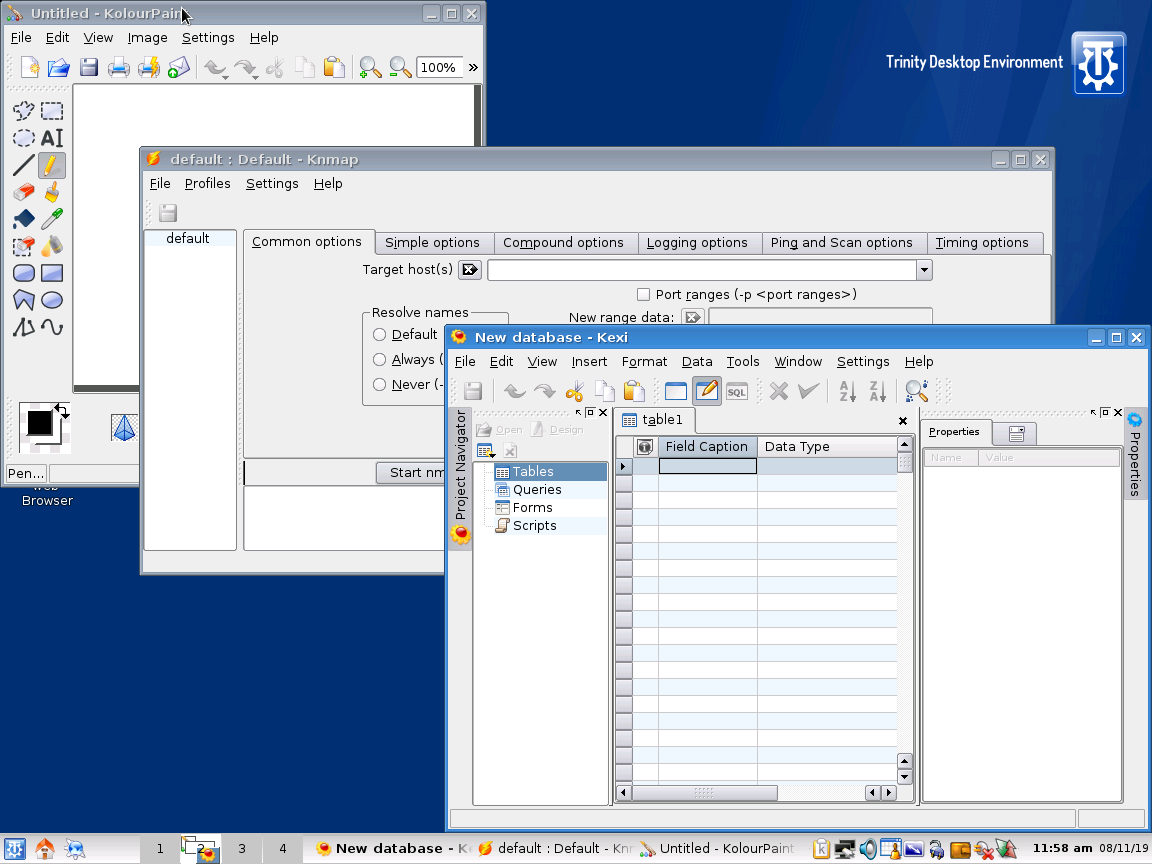This screenshot has width=1152, height=864.
Task: Click the default profile in Knmap list
Action: pyautogui.click(x=187, y=238)
